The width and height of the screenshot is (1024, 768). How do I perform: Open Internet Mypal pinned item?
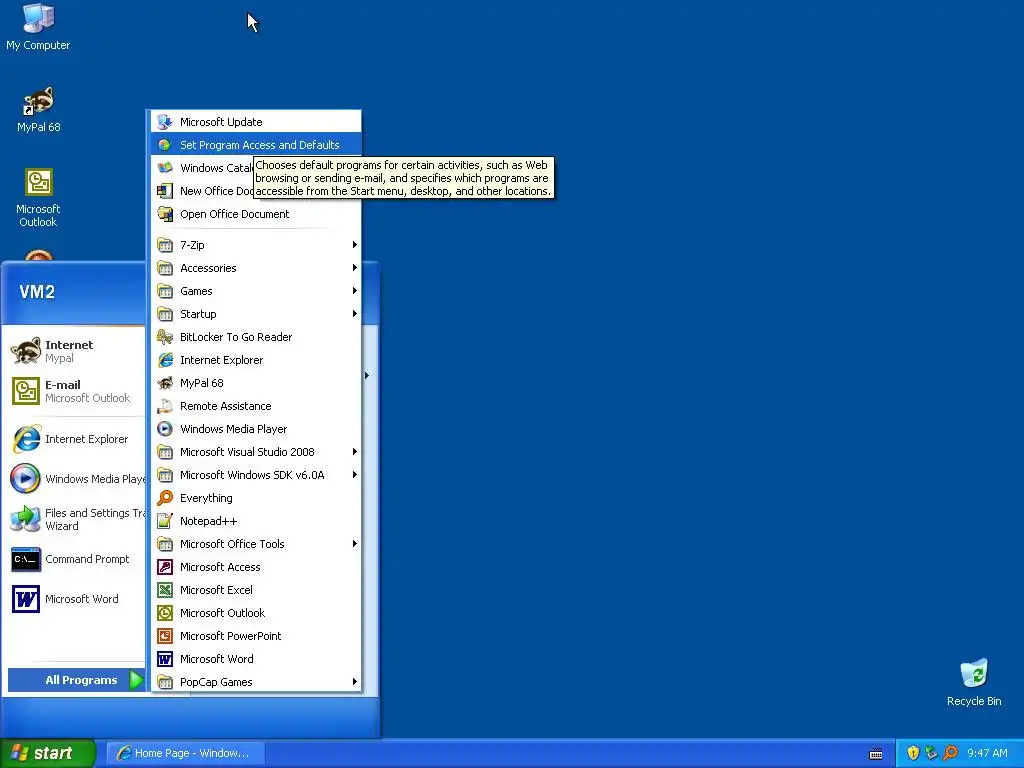[76, 351]
